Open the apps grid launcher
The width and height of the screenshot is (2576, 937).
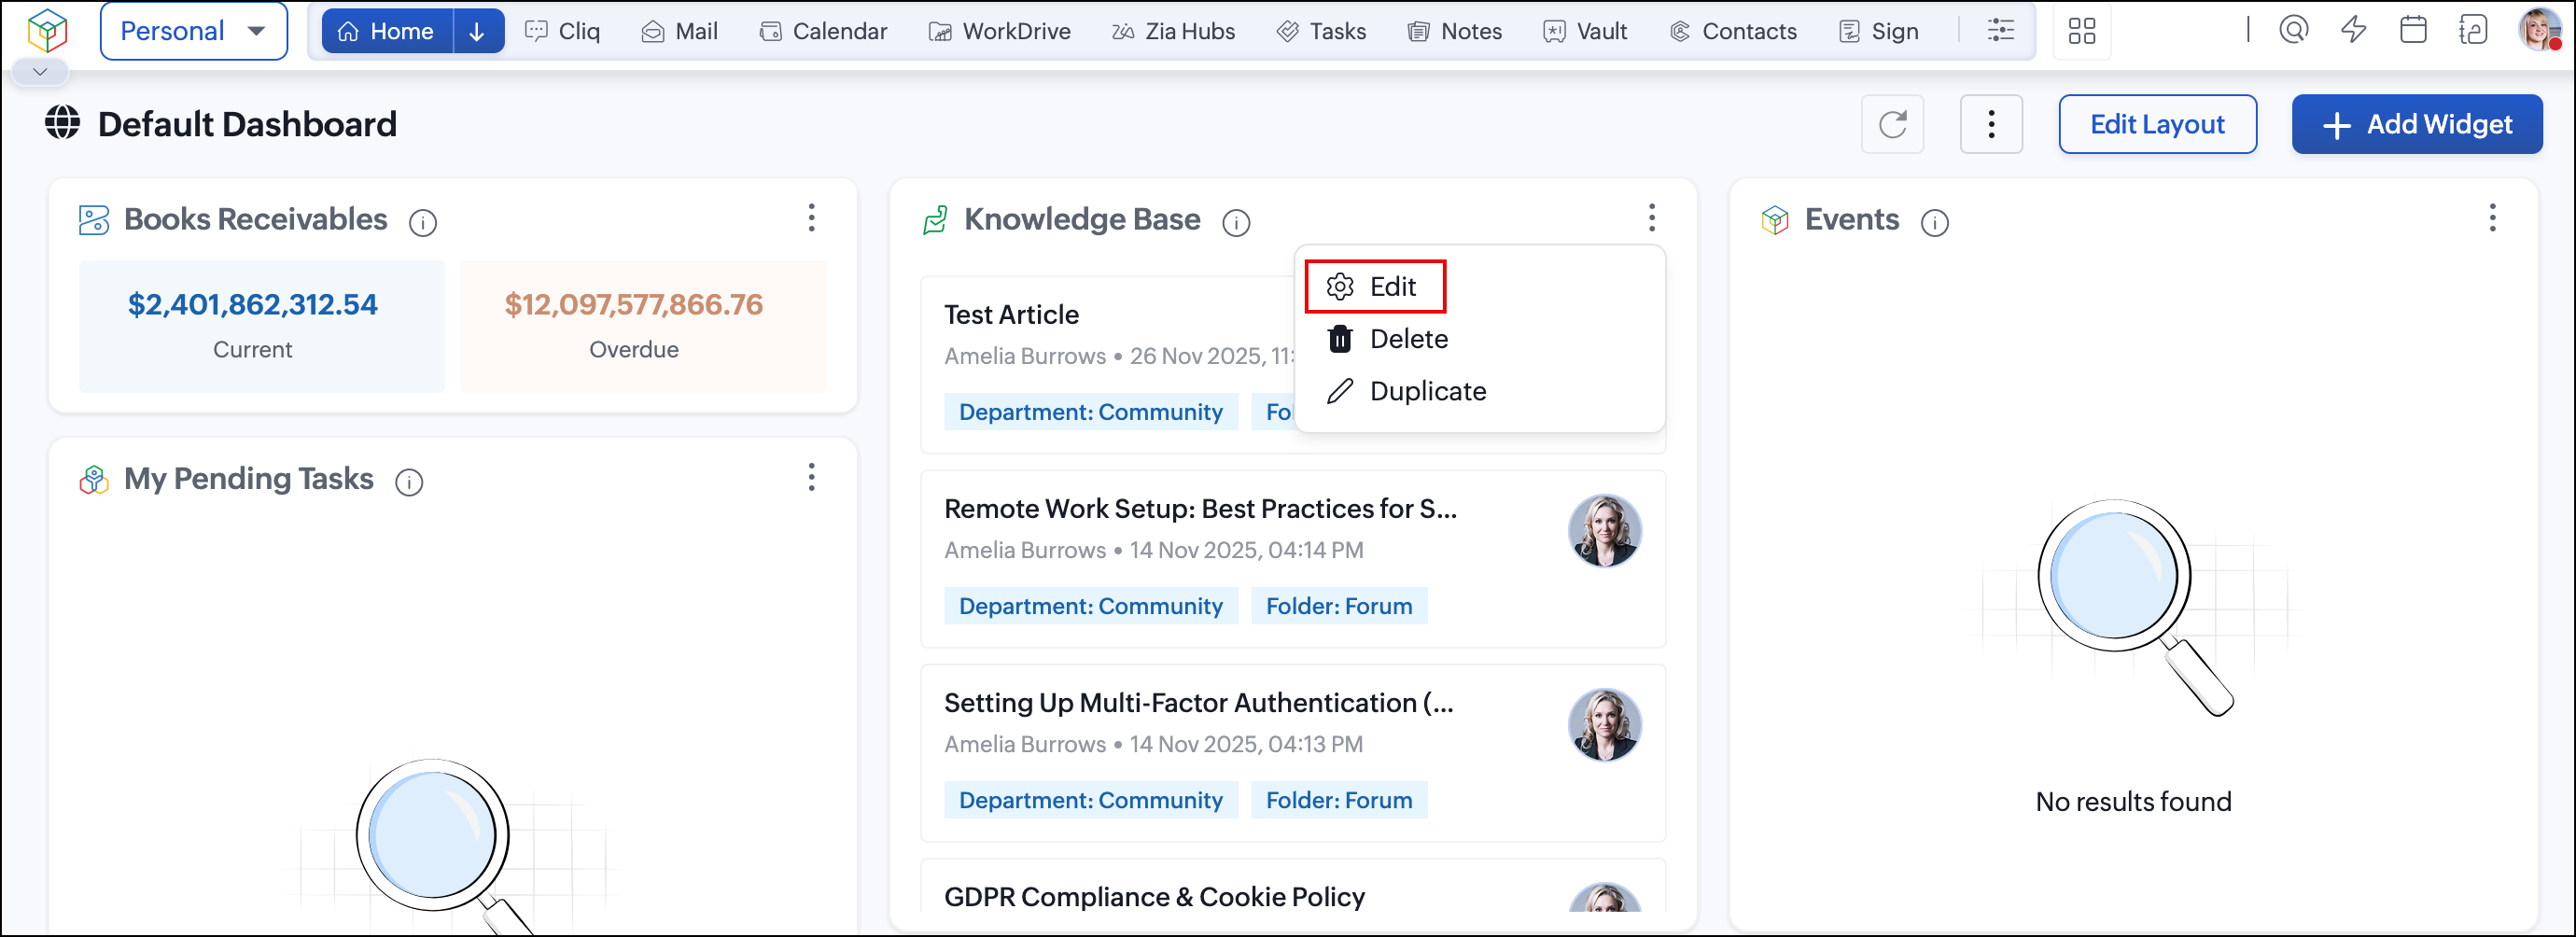pos(2082,31)
